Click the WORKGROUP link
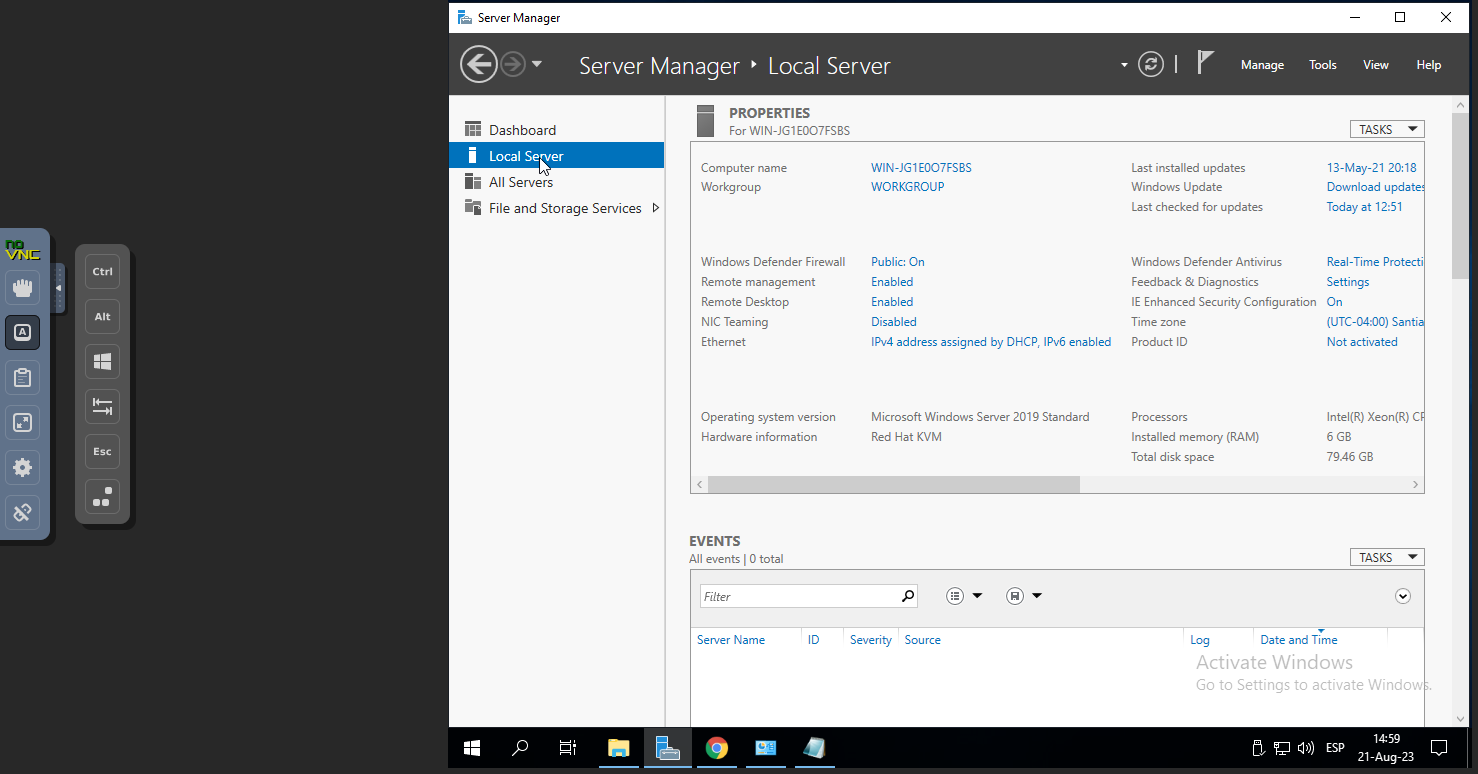1478x774 pixels. pos(907,187)
